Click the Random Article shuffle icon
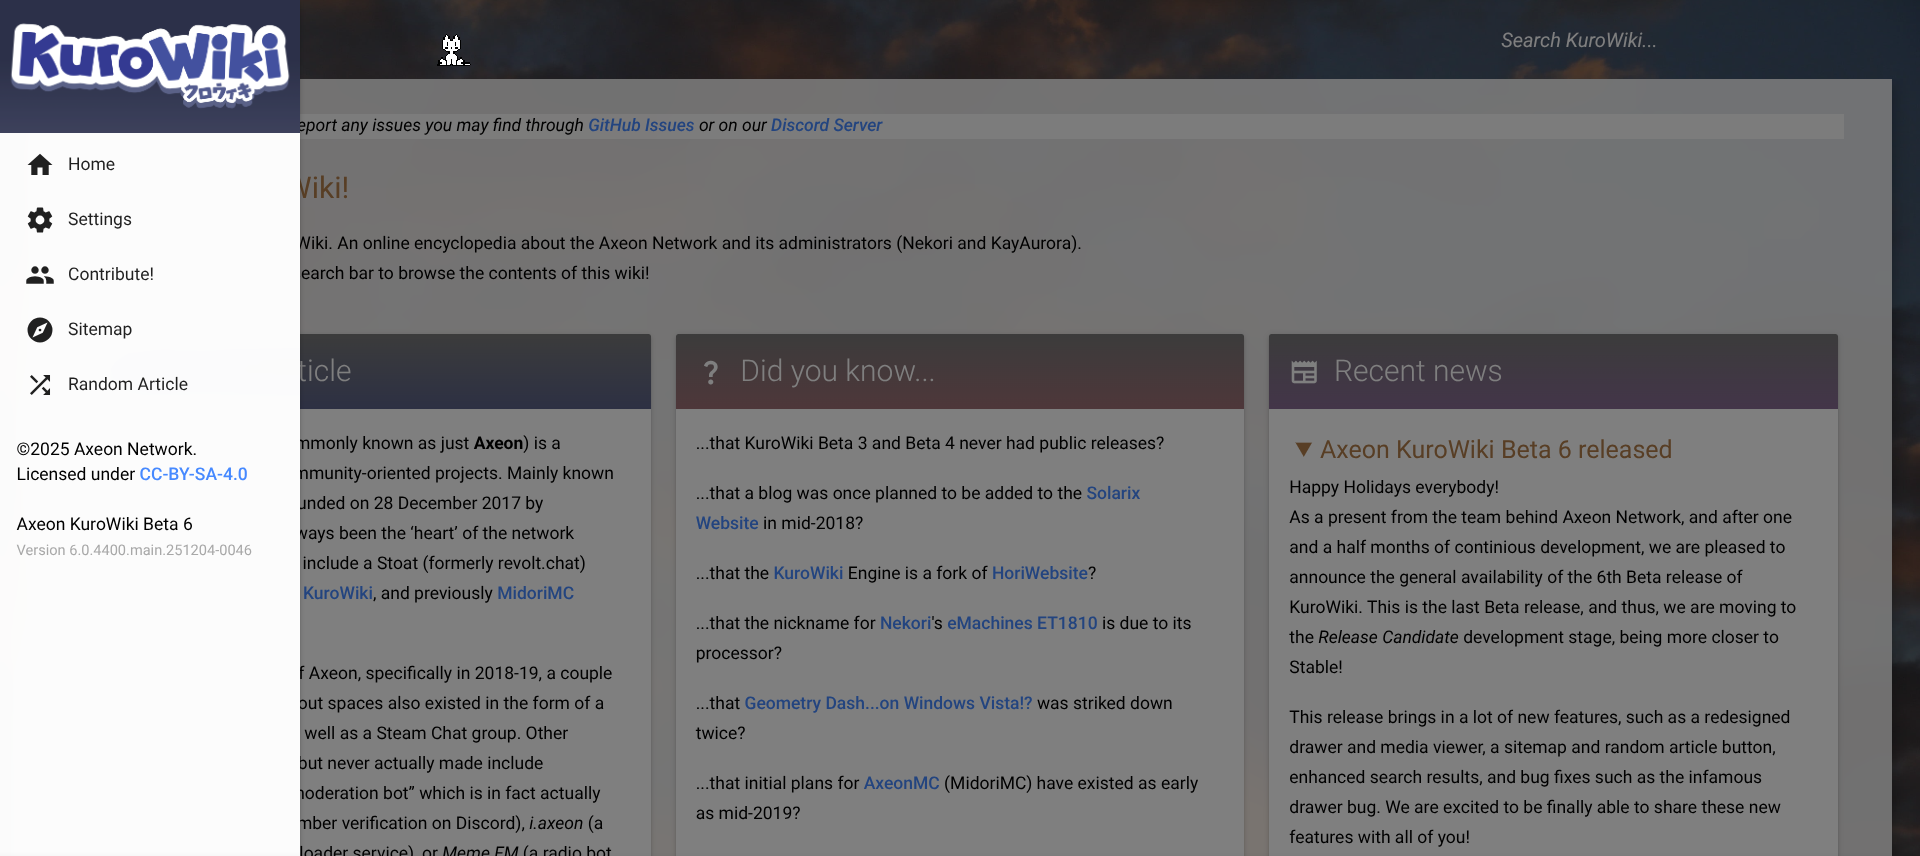The height and width of the screenshot is (856, 1920). pyautogui.click(x=40, y=385)
